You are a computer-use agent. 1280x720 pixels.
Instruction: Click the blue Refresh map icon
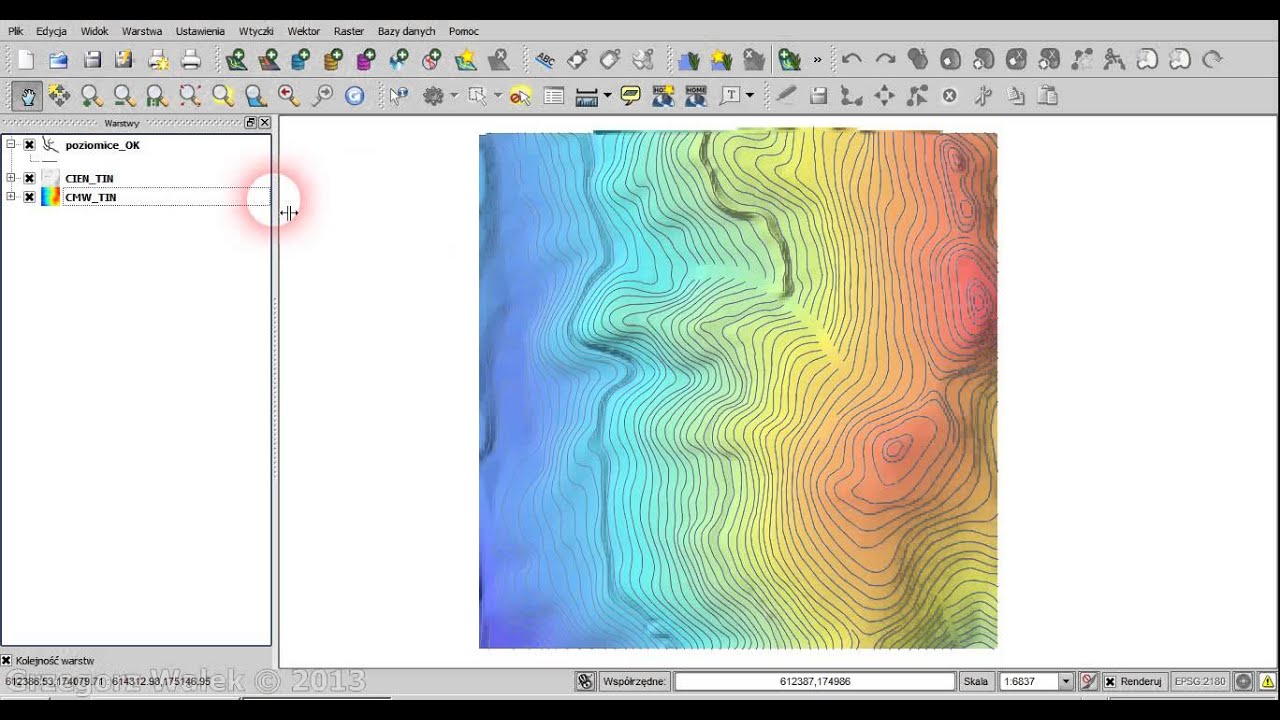click(x=354, y=96)
